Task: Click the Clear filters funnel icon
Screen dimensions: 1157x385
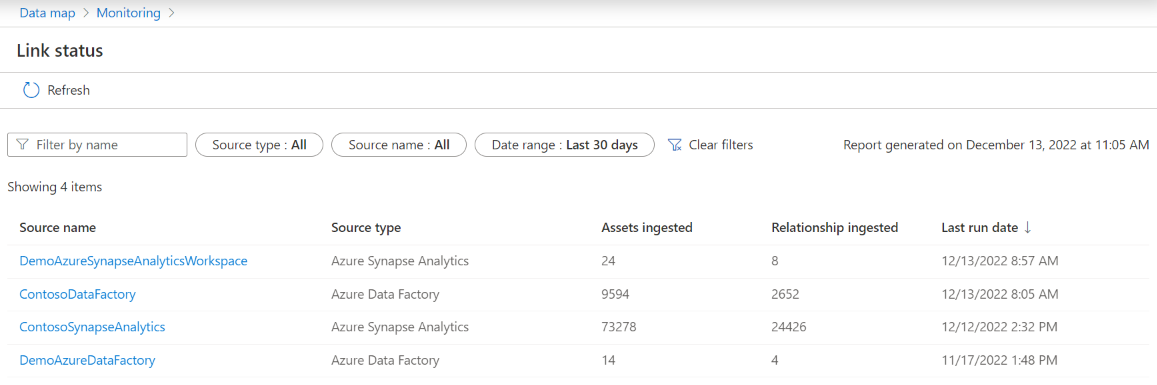Action: (674, 145)
